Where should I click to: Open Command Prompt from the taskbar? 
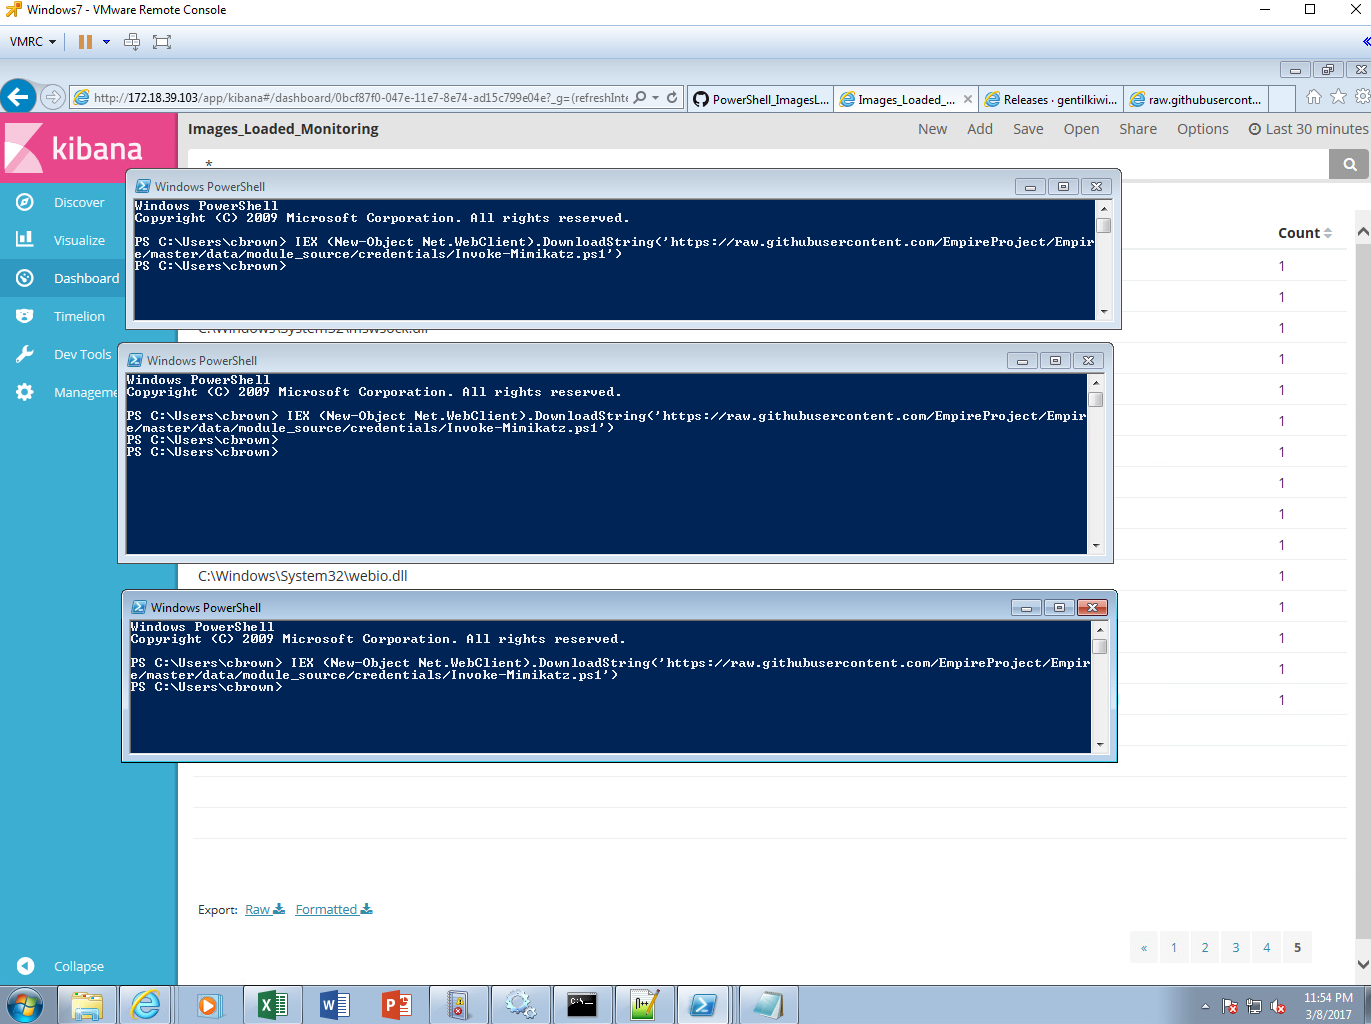(x=582, y=1005)
